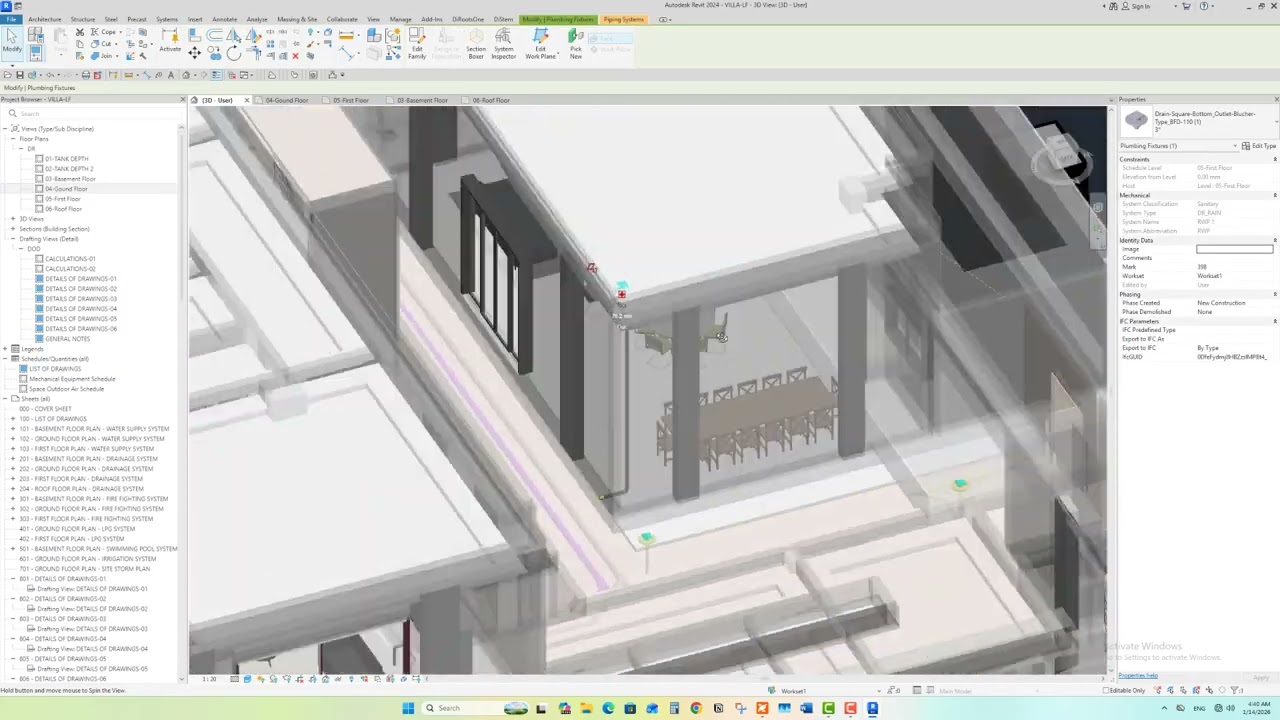This screenshot has height=720, width=1280.
Task: Switch to the Annotate ribbon tab
Action: pyautogui.click(x=225, y=19)
